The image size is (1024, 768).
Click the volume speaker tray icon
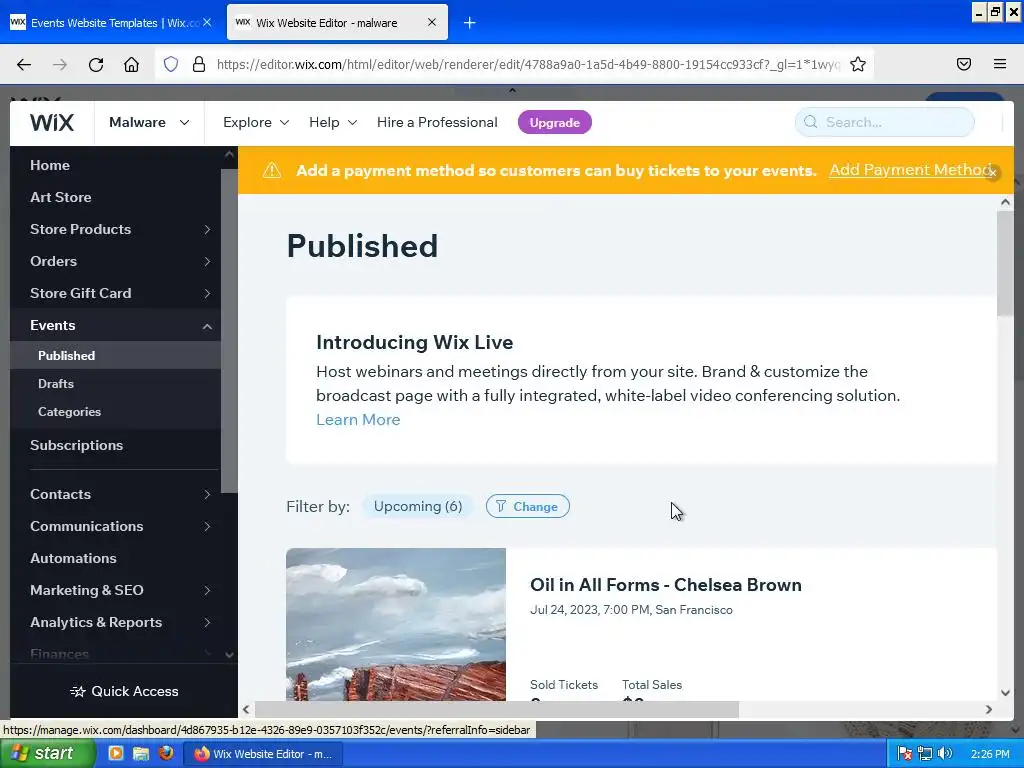944,754
